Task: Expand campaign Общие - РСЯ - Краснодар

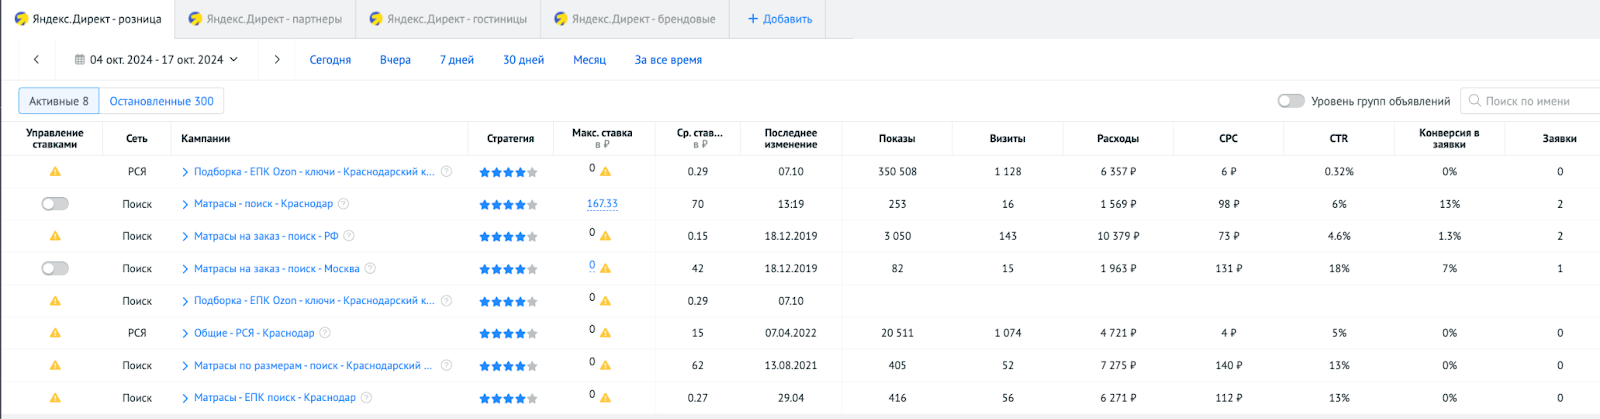Action: click(186, 333)
